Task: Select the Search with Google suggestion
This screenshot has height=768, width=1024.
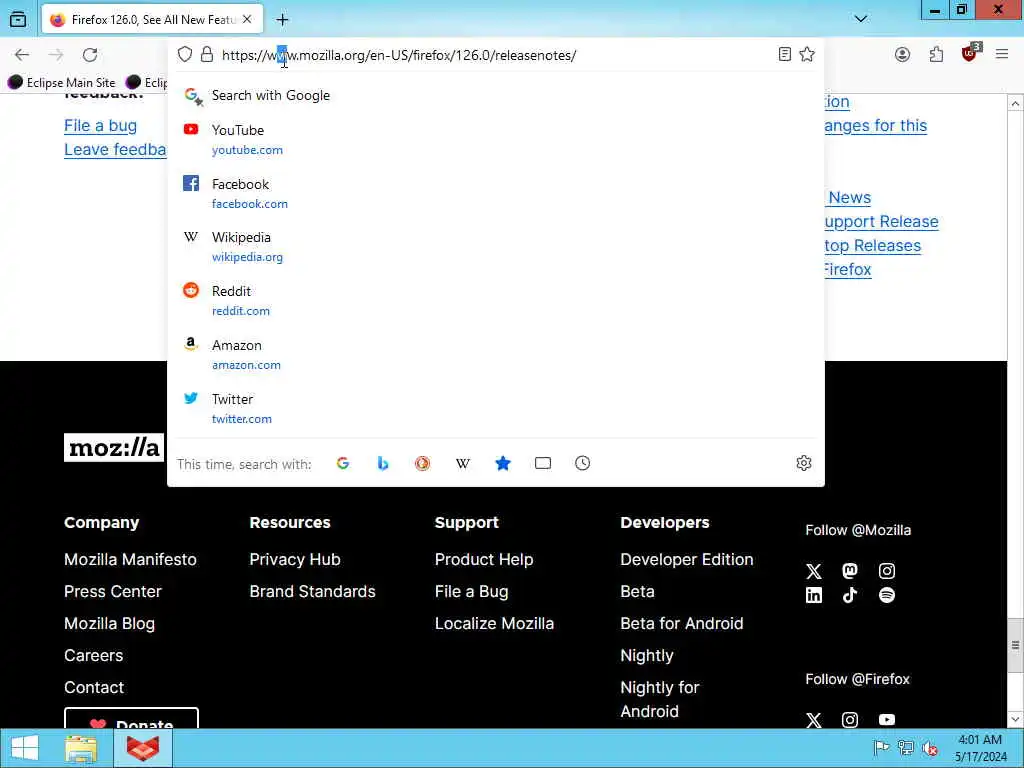Action: pyautogui.click(x=496, y=95)
